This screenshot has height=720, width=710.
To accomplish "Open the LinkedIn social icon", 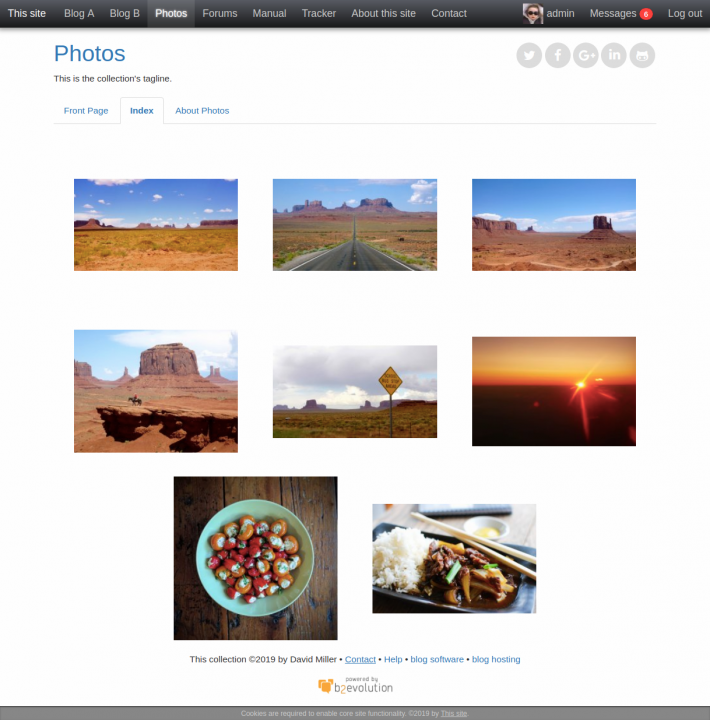I will [x=614, y=56].
